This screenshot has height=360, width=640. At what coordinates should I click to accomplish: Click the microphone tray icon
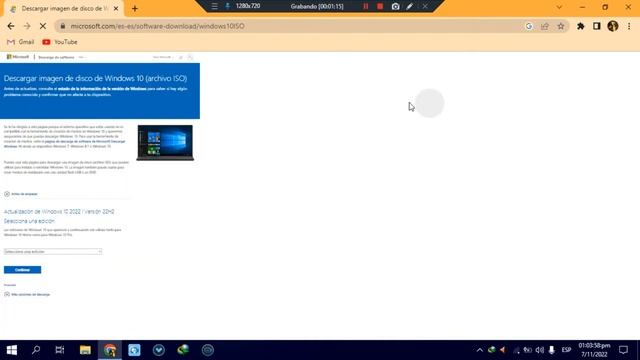551,350
